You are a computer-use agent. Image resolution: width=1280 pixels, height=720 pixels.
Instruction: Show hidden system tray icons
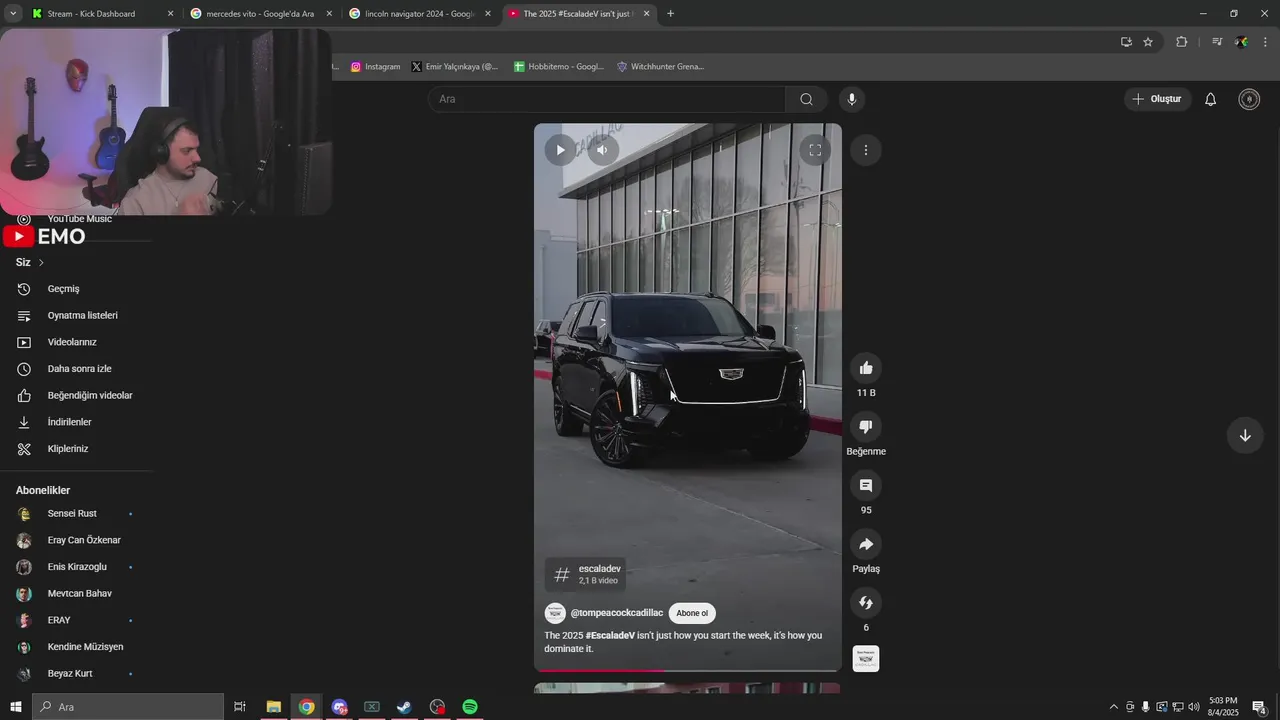[1114, 707]
